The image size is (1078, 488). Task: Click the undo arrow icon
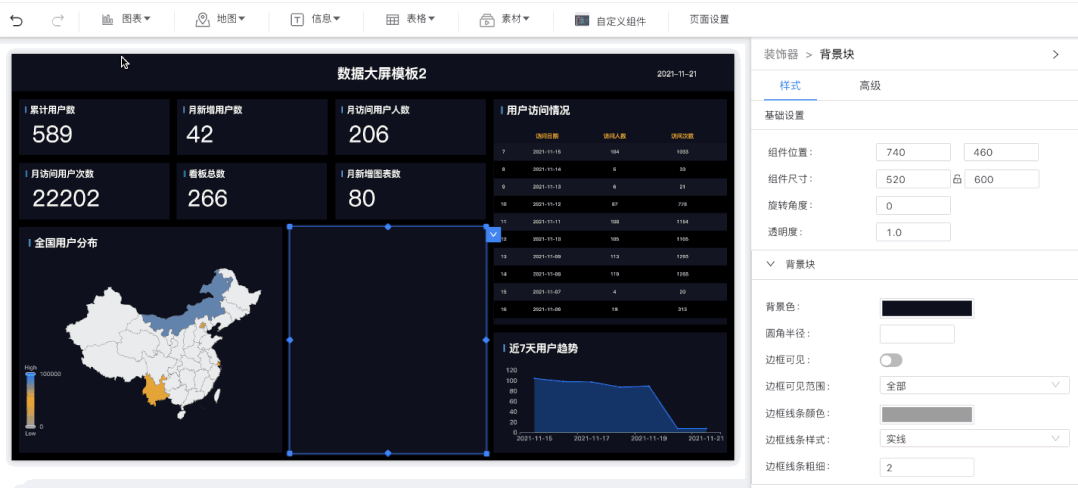click(x=17, y=19)
